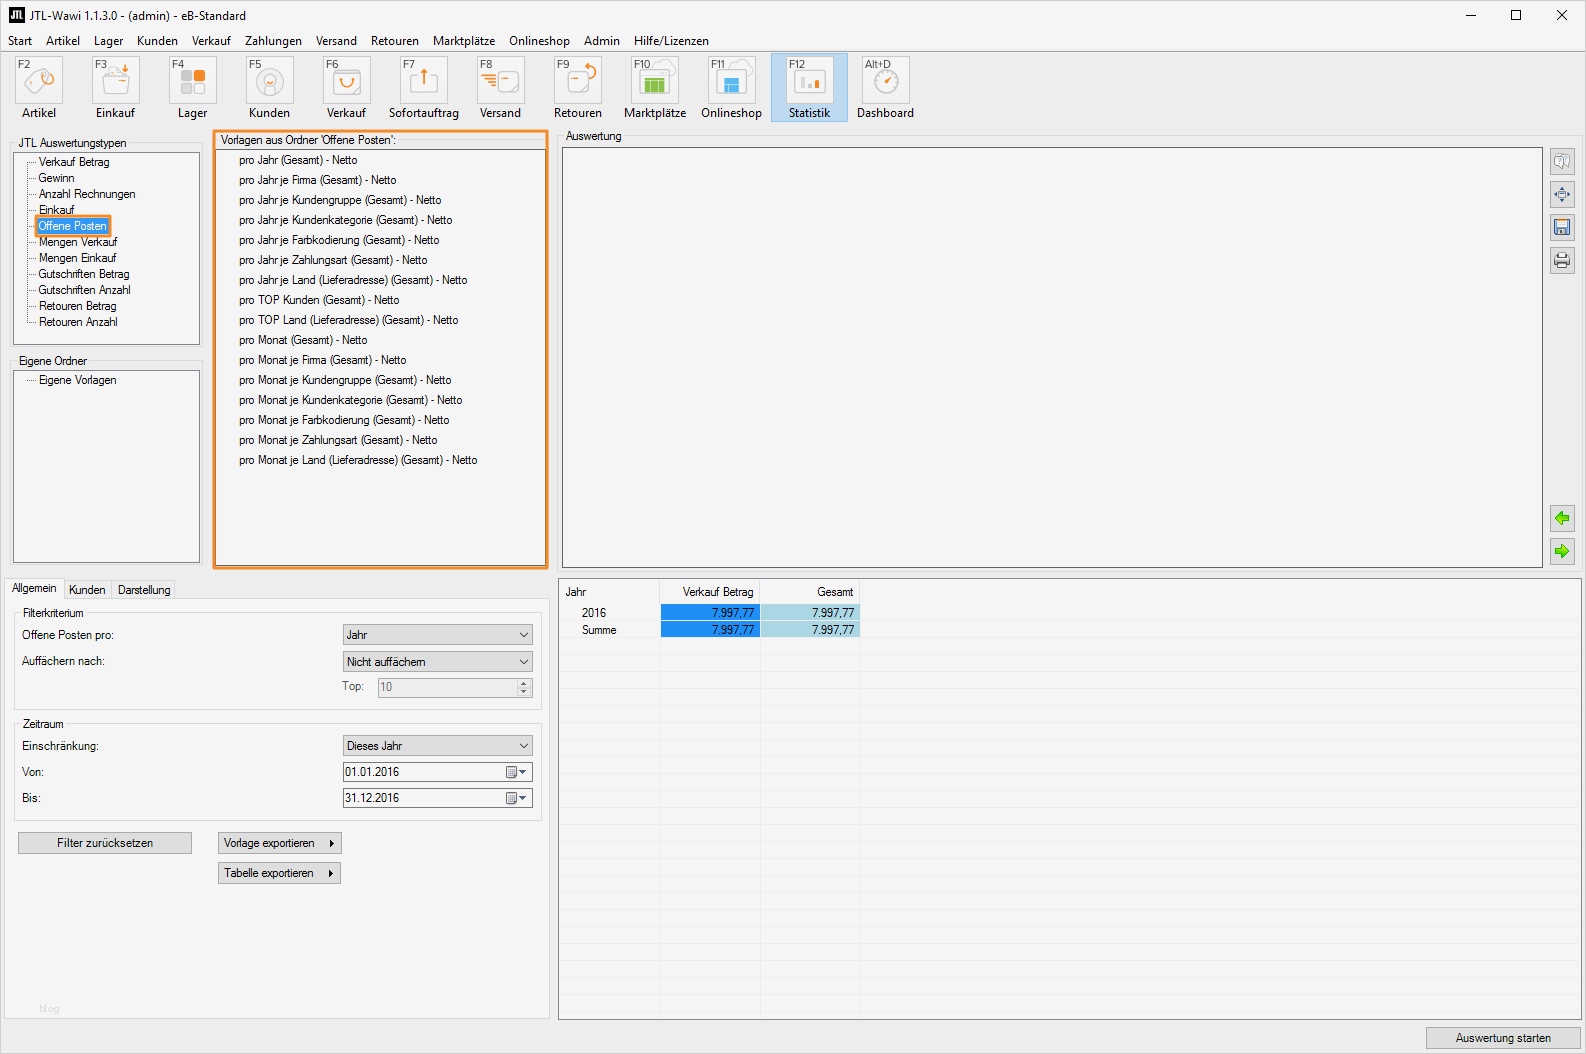The height and width of the screenshot is (1054, 1586).
Task: Select 'Mengen Verkauf' report type
Action: (x=78, y=242)
